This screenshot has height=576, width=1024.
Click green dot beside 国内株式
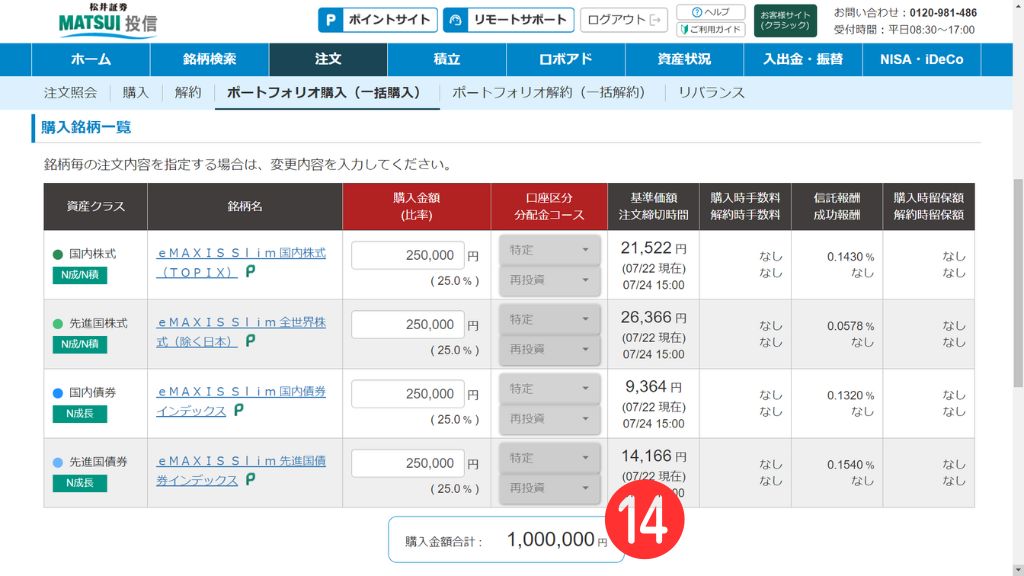click(58, 255)
